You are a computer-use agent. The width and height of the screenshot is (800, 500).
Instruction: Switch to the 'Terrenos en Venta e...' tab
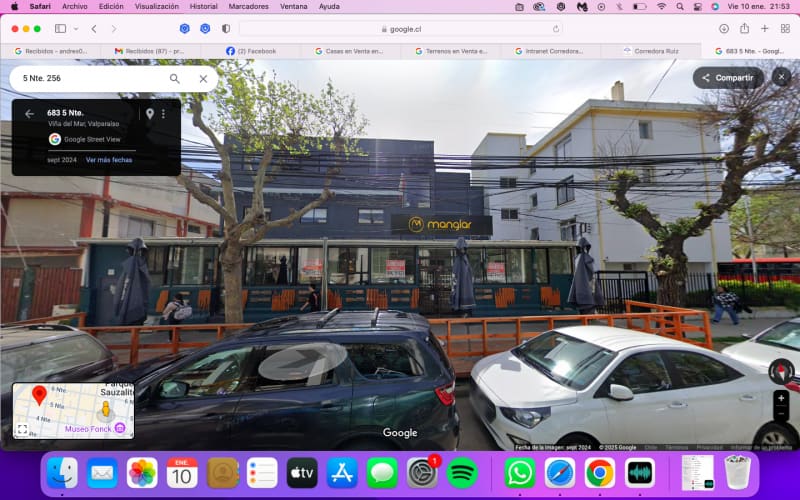click(451, 51)
